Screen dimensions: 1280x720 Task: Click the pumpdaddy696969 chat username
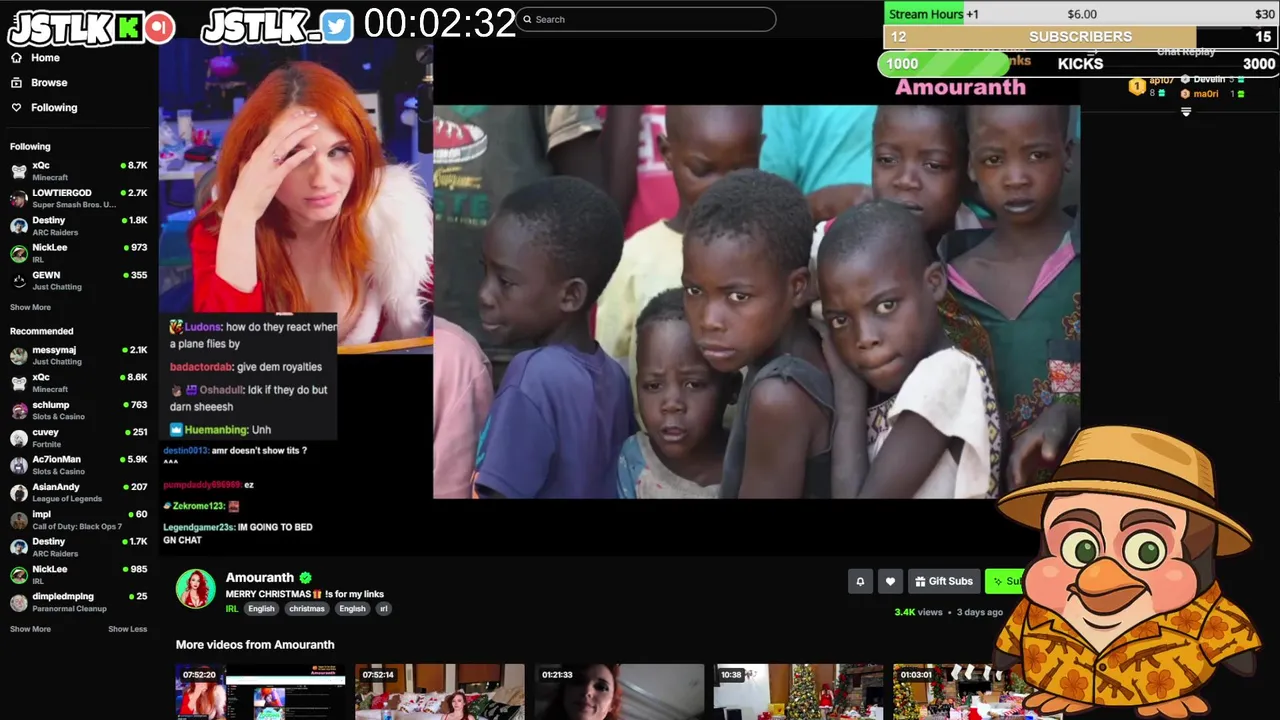202,485
